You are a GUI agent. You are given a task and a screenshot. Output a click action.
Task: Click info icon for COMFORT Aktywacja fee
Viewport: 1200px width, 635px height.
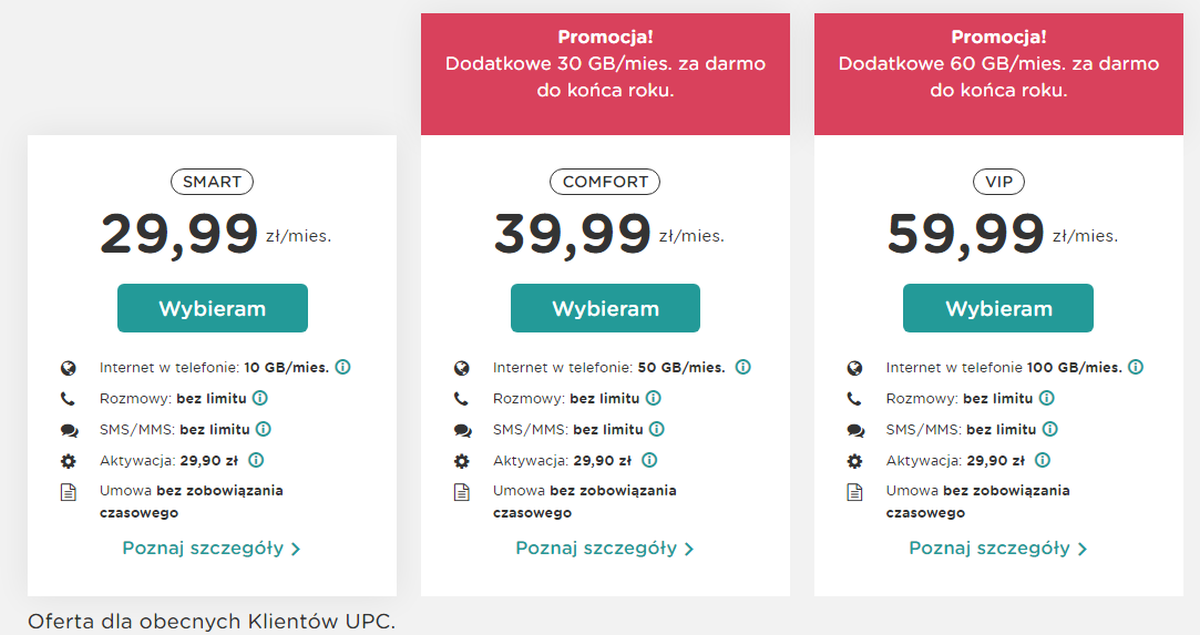[649, 461]
